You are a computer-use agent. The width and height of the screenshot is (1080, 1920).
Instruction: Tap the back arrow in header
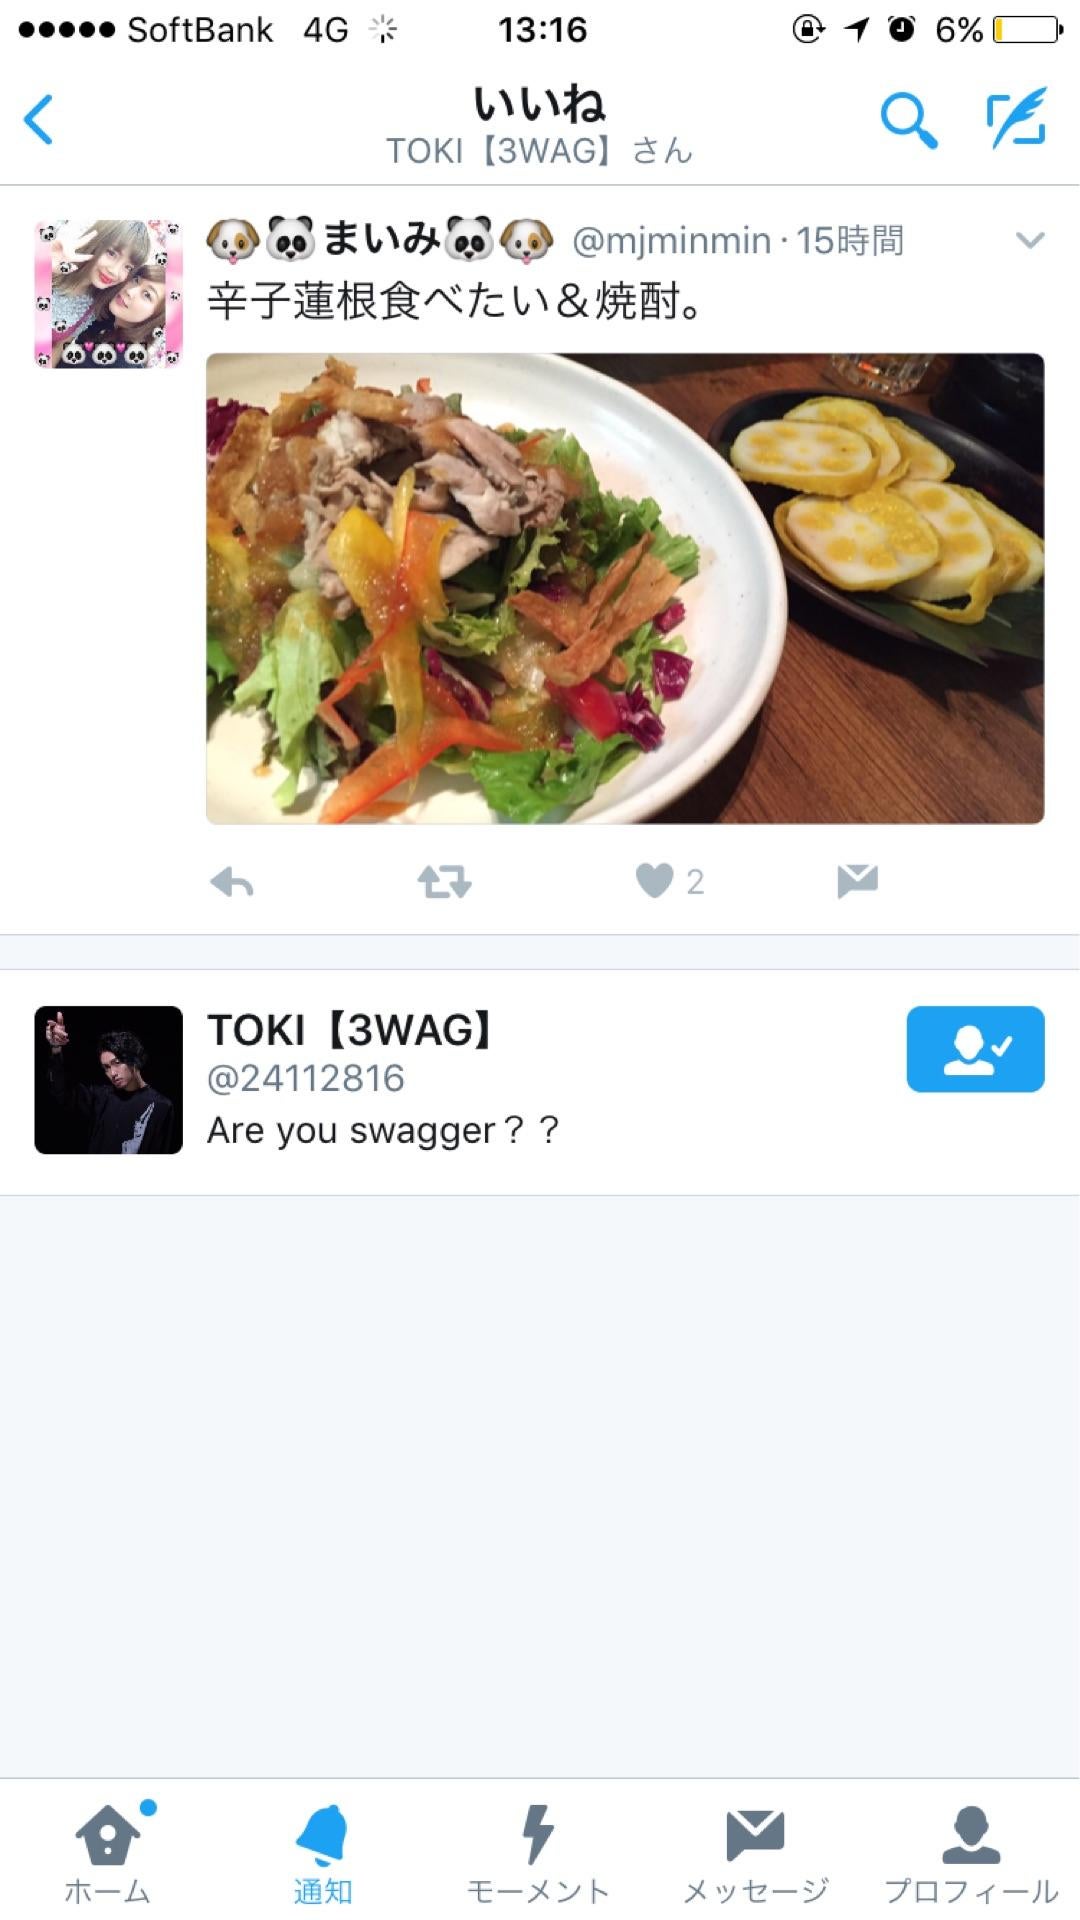(39, 120)
